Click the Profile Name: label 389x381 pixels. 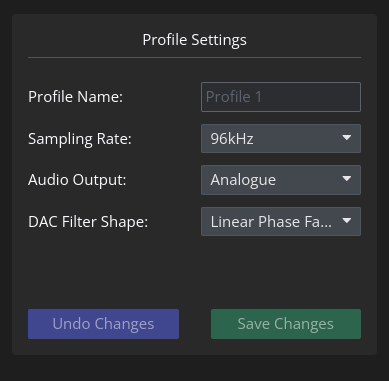point(76,97)
